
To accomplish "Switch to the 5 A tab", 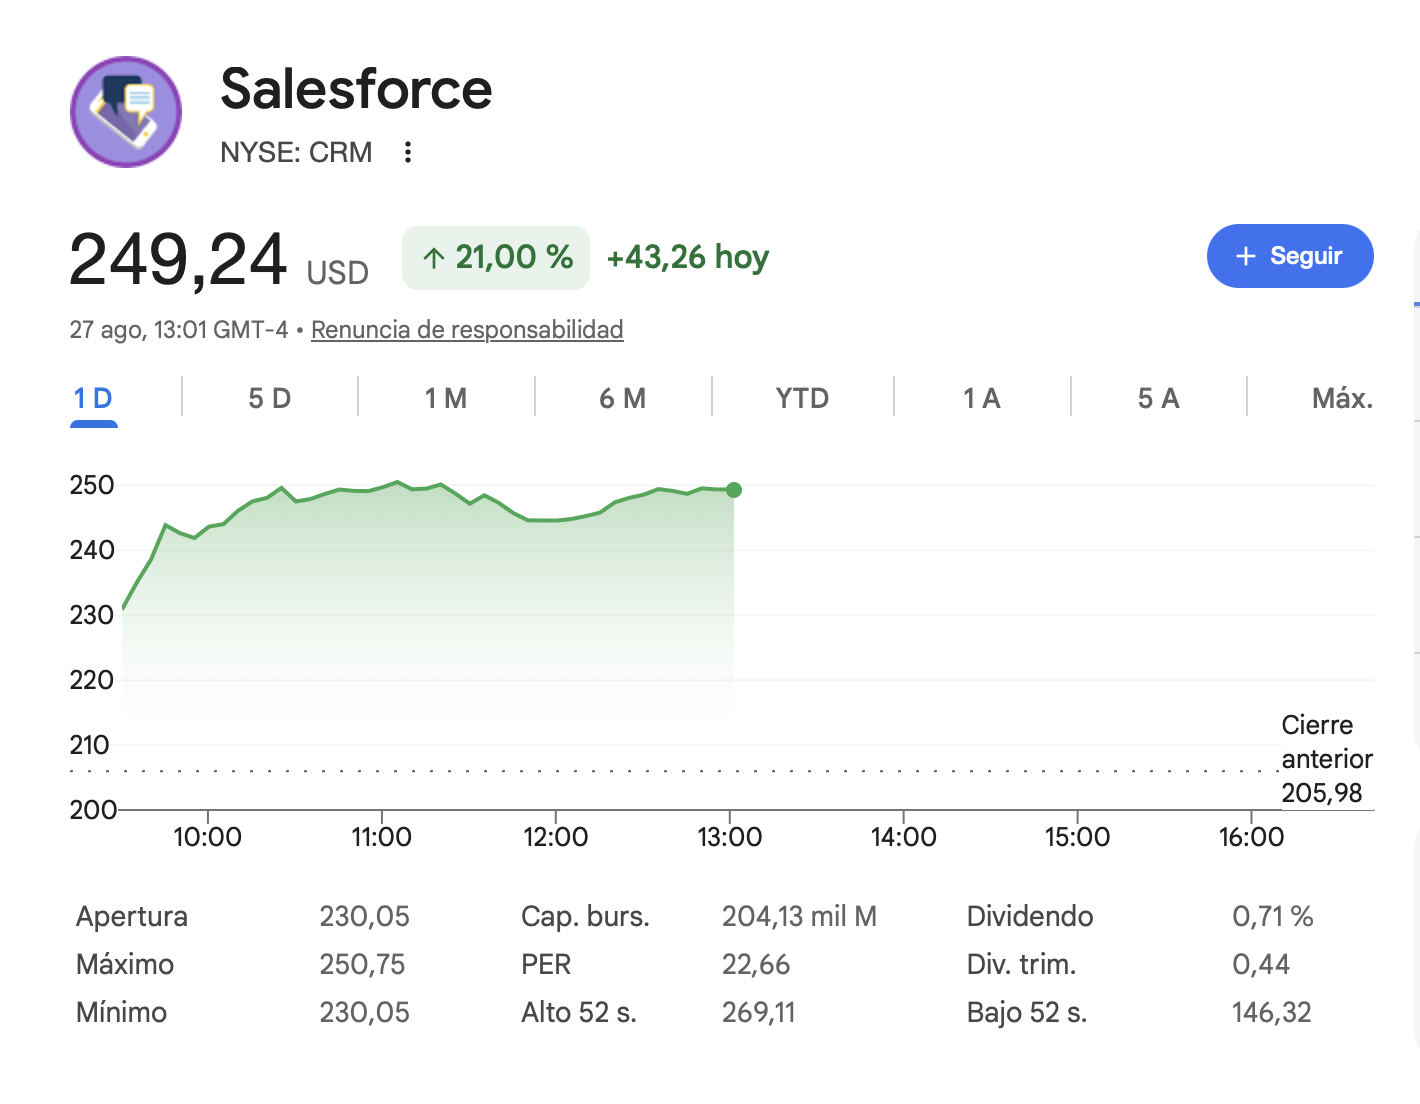I will [1158, 399].
